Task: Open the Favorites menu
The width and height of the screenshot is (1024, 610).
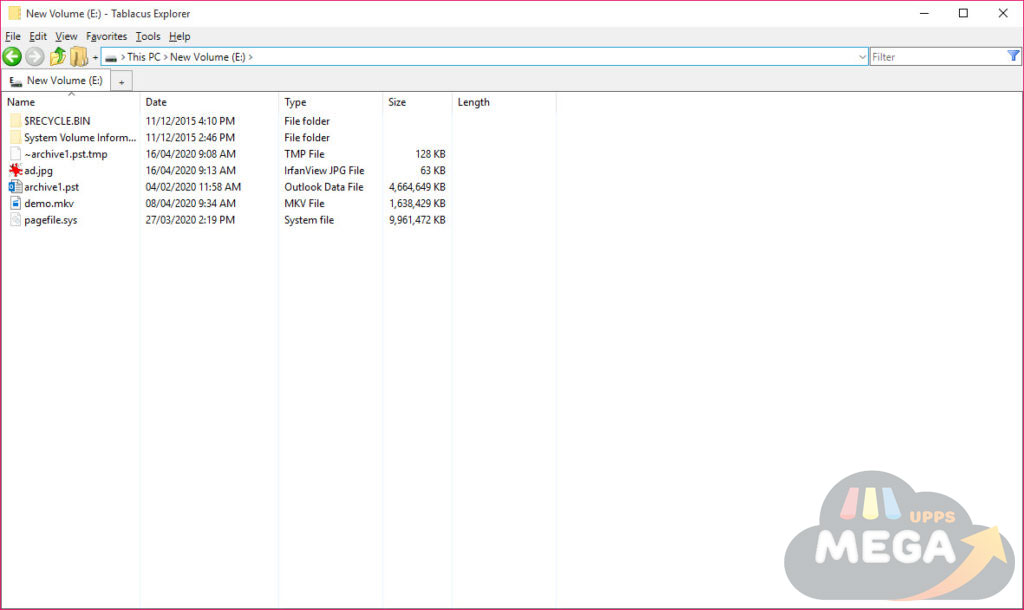Action: coord(106,37)
